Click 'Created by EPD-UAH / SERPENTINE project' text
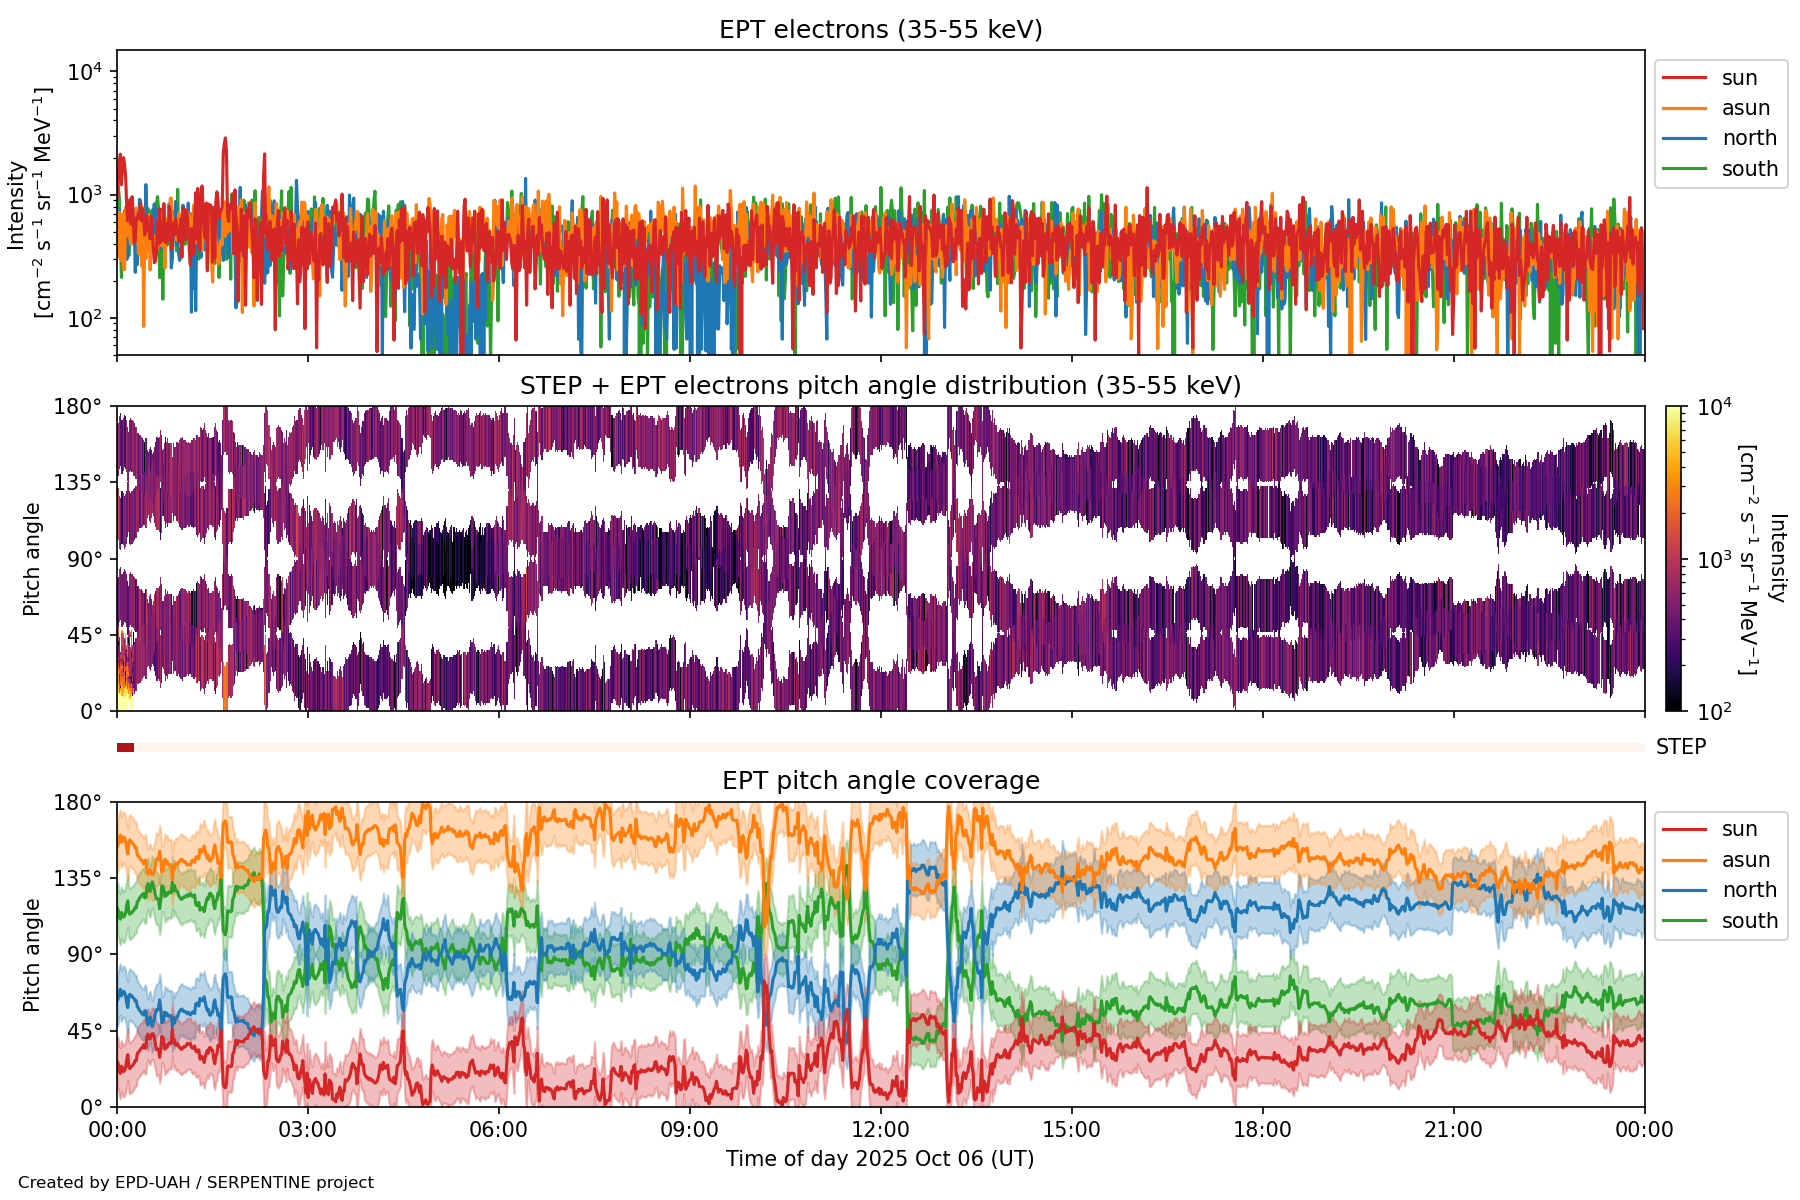 196,1183
